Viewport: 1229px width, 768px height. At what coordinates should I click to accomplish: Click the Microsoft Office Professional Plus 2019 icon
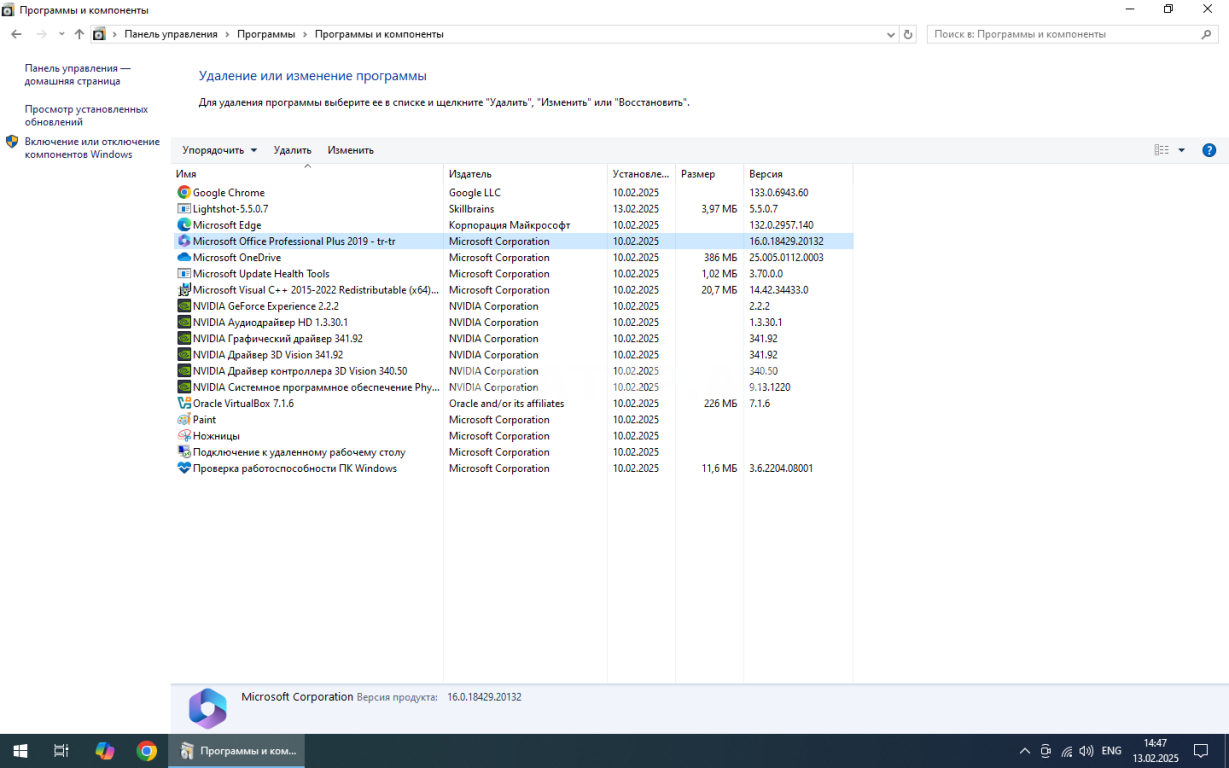(184, 241)
